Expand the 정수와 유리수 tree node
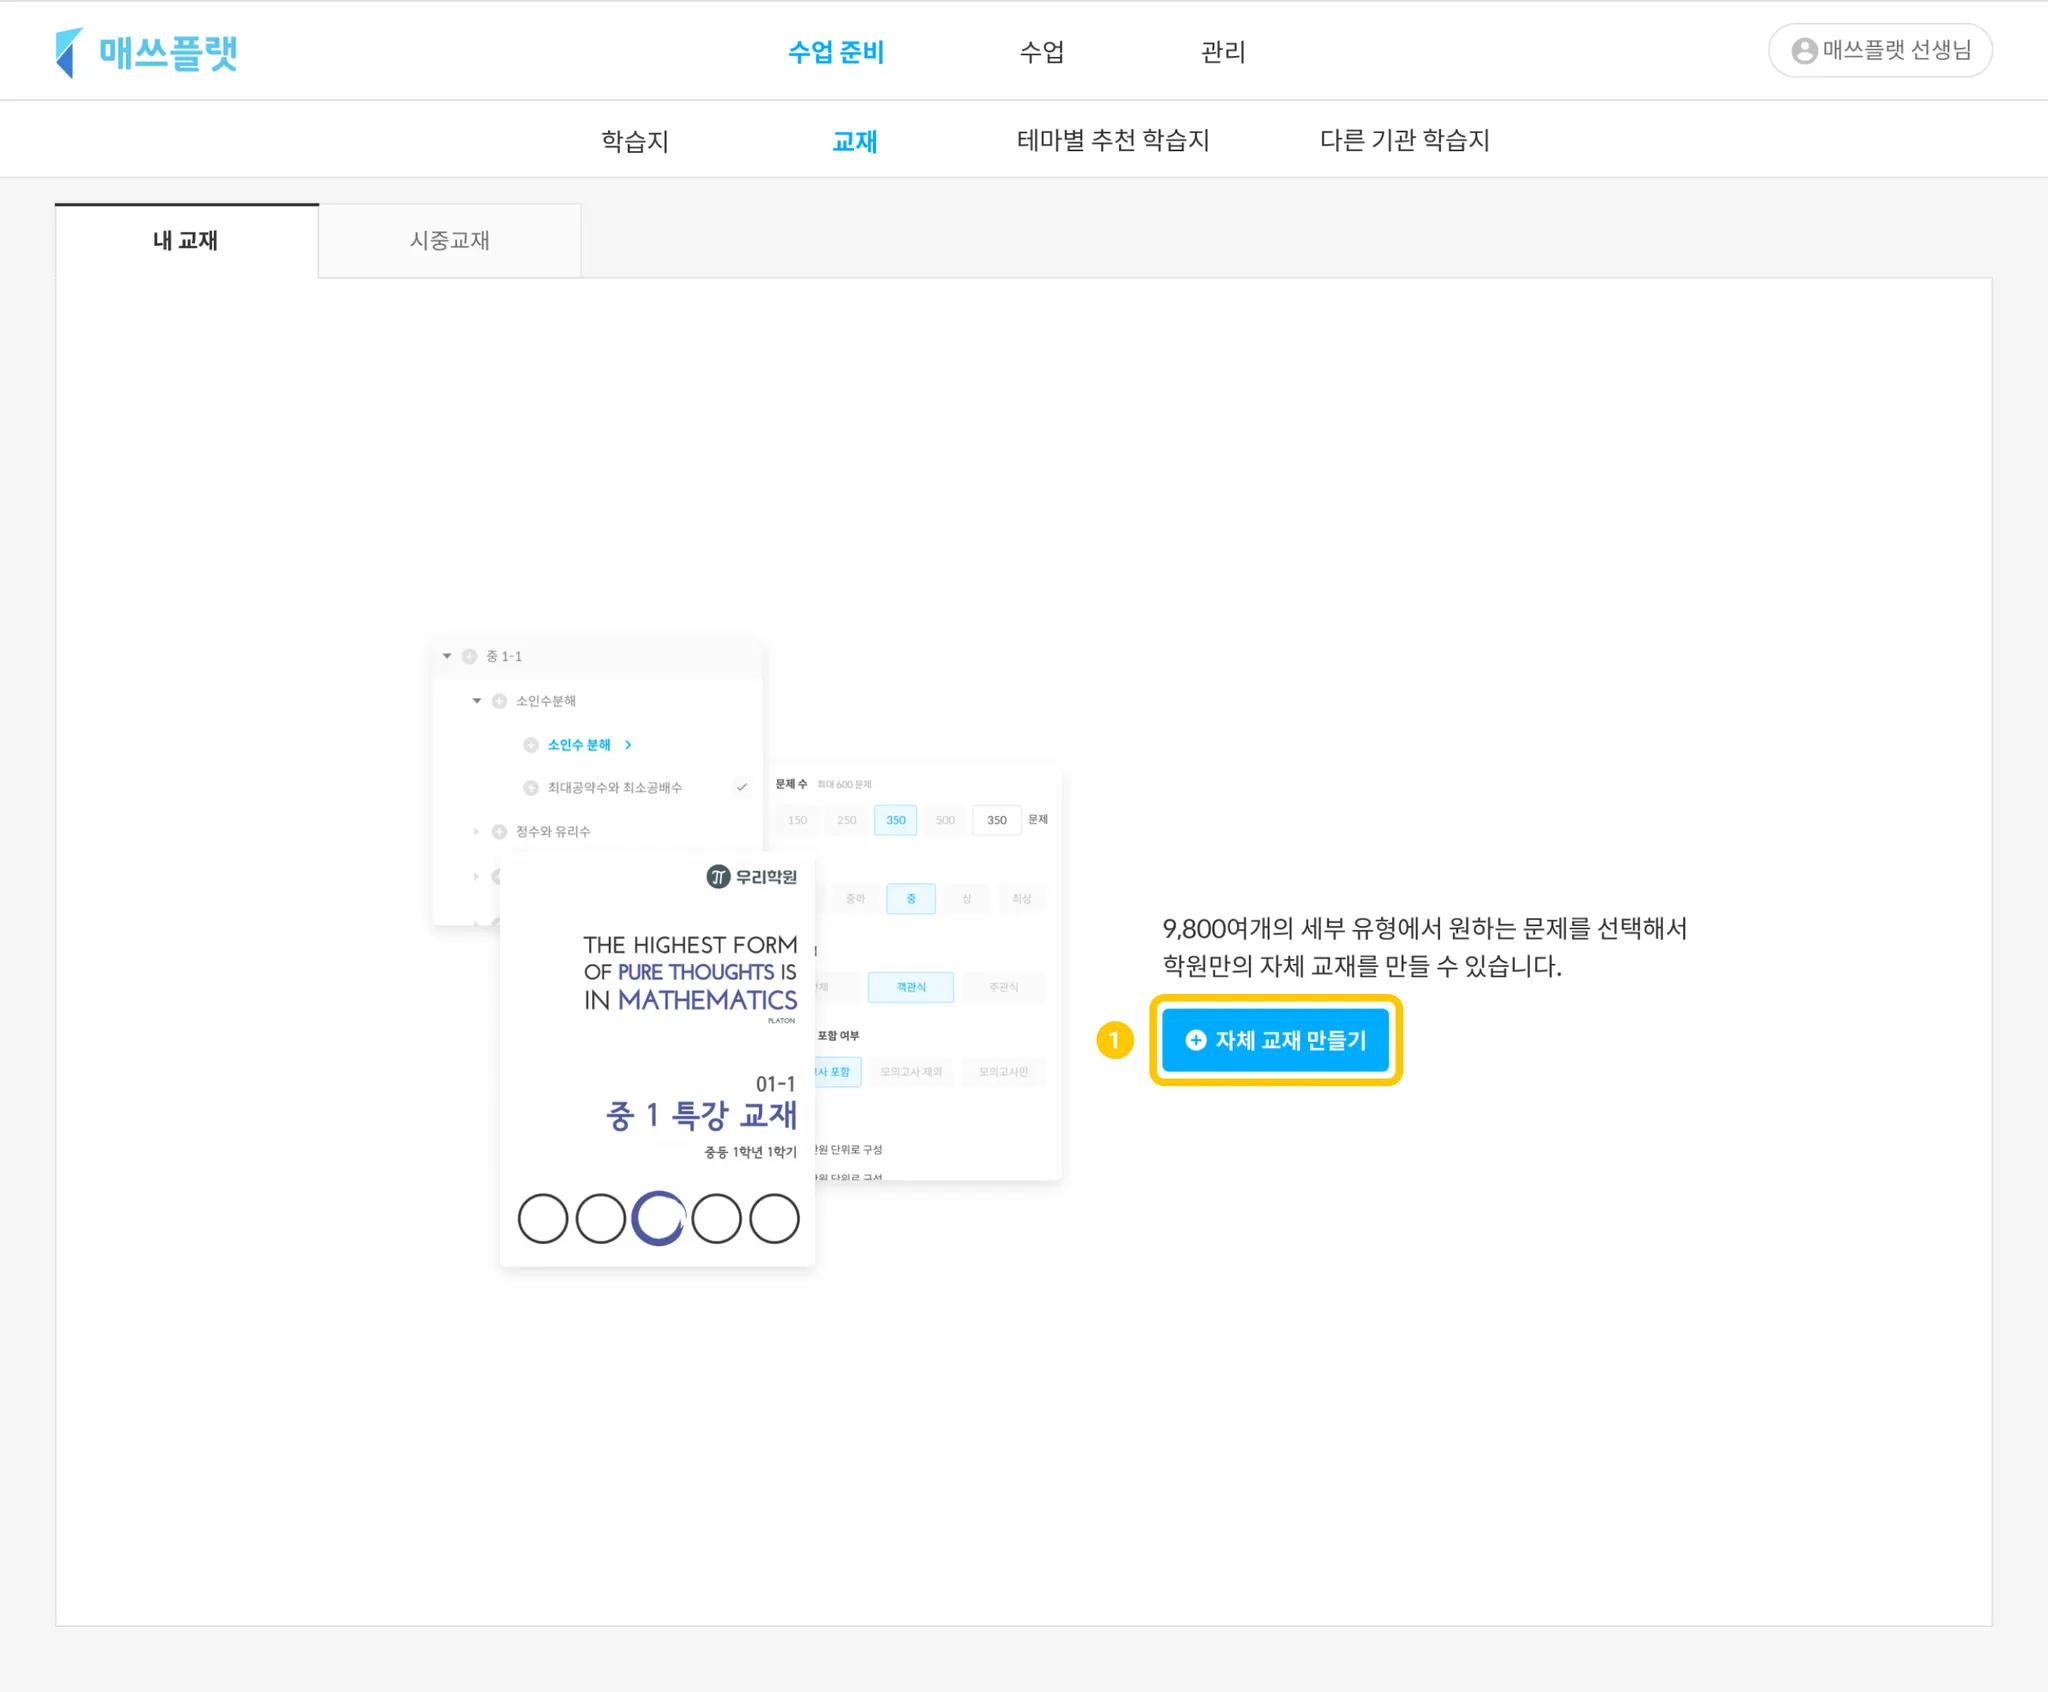Image resolution: width=2048 pixels, height=1692 pixels. coord(477,832)
